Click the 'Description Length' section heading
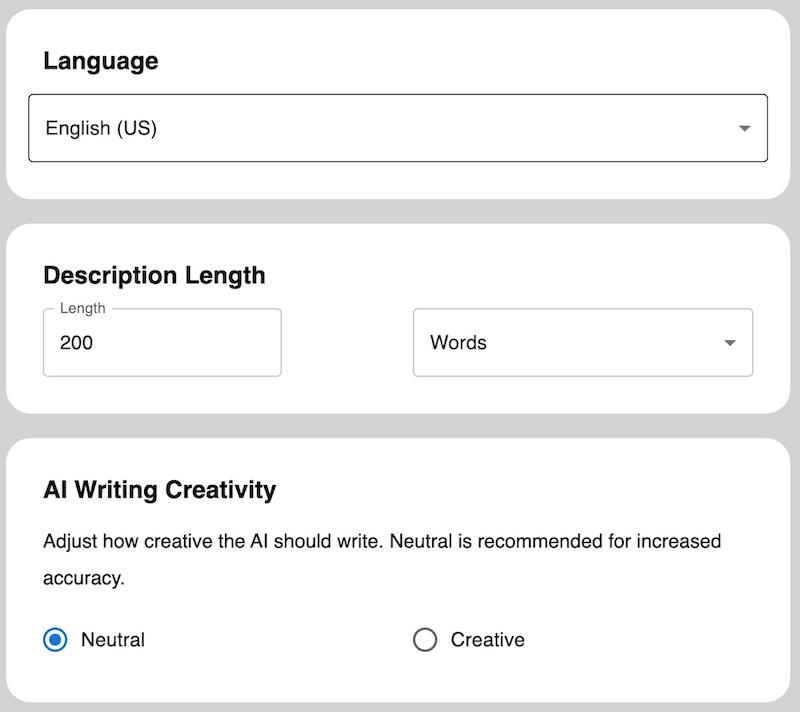Screen dimensions: 800x712 tap(154, 275)
